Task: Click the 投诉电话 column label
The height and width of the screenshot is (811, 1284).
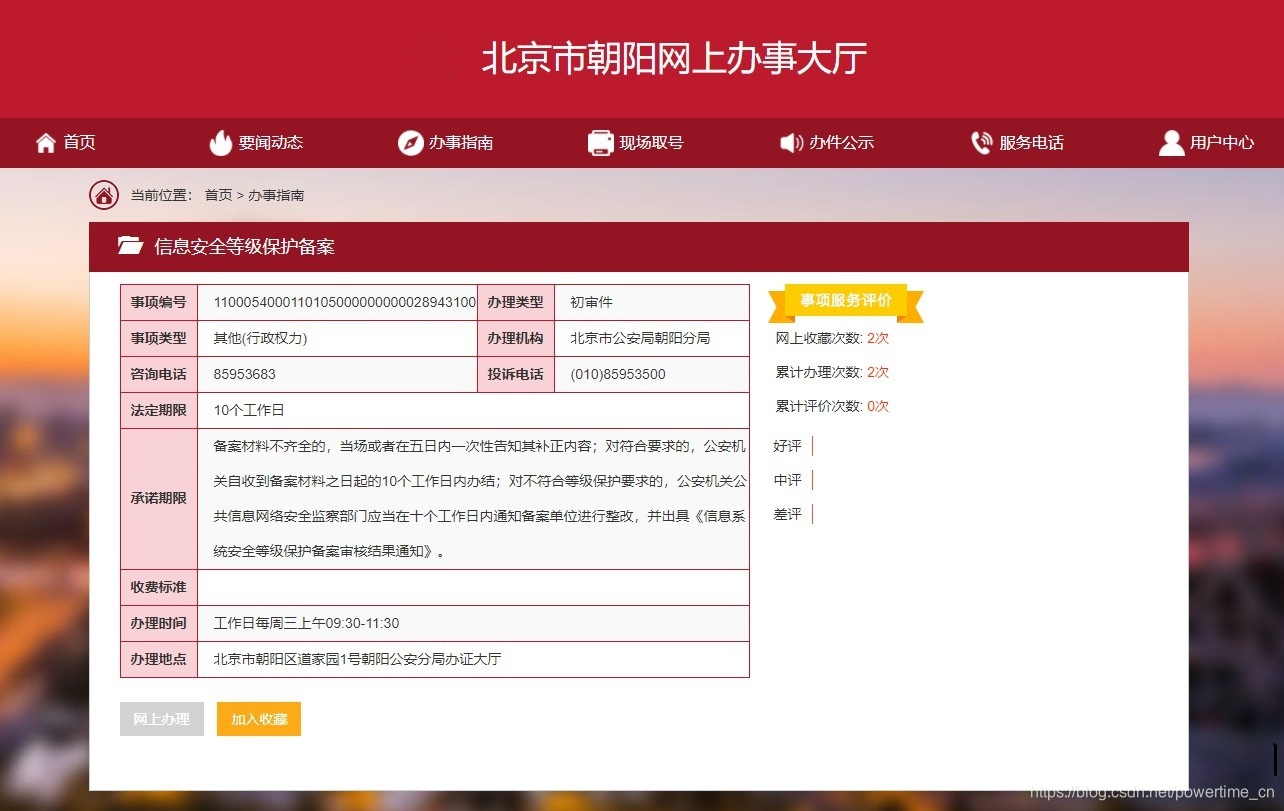Action: click(515, 375)
